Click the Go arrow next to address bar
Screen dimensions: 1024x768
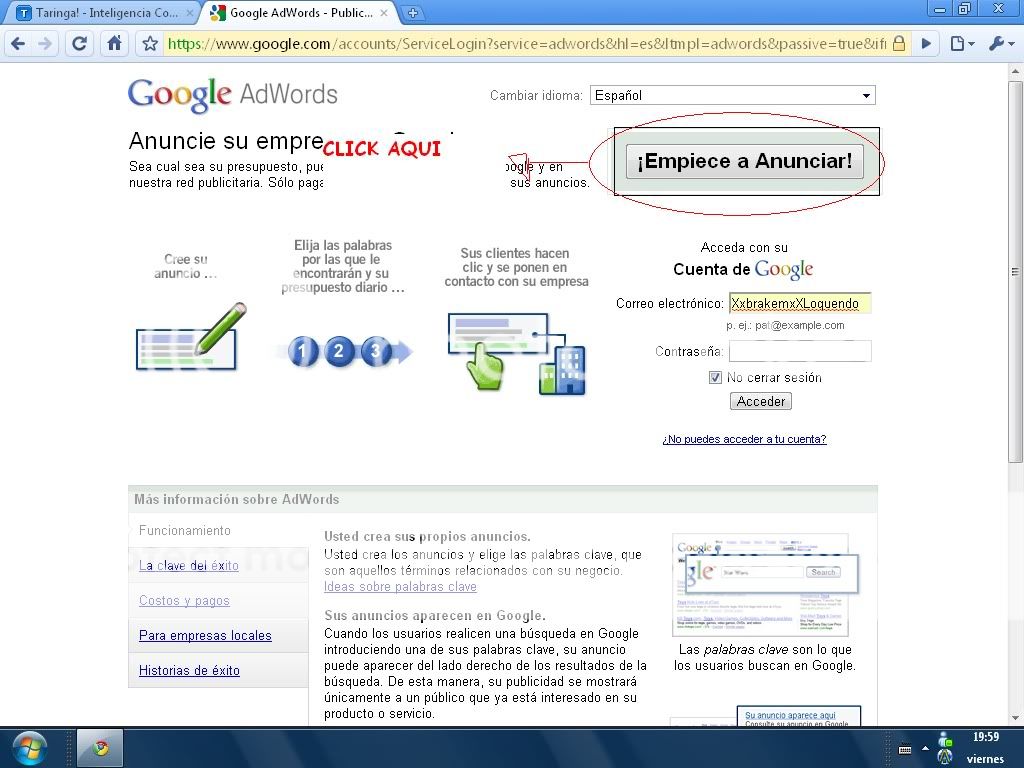(926, 44)
